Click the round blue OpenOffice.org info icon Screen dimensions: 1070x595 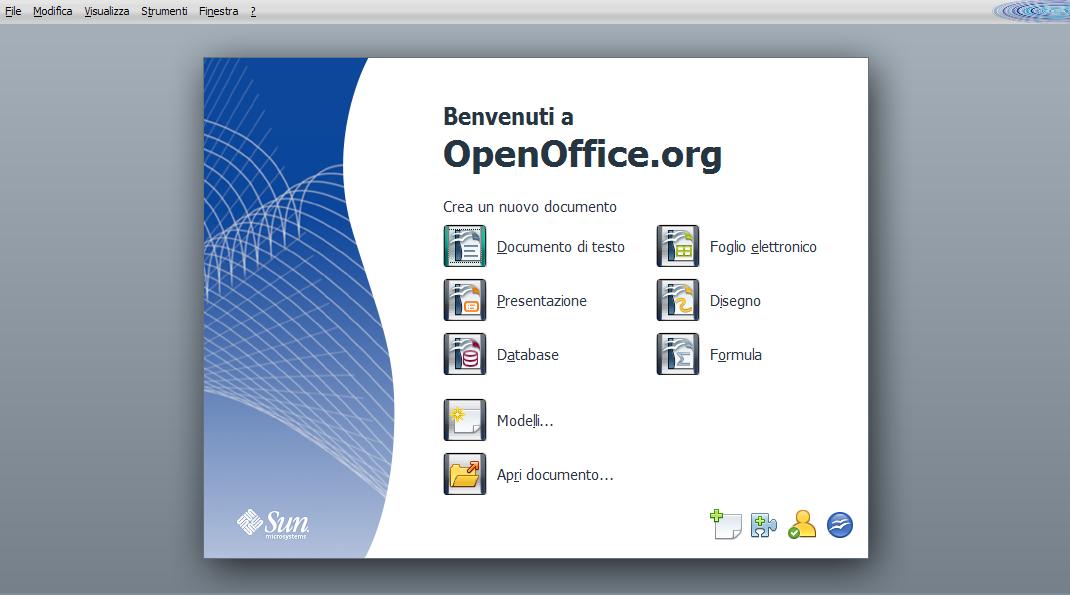pyautogui.click(x=840, y=525)
